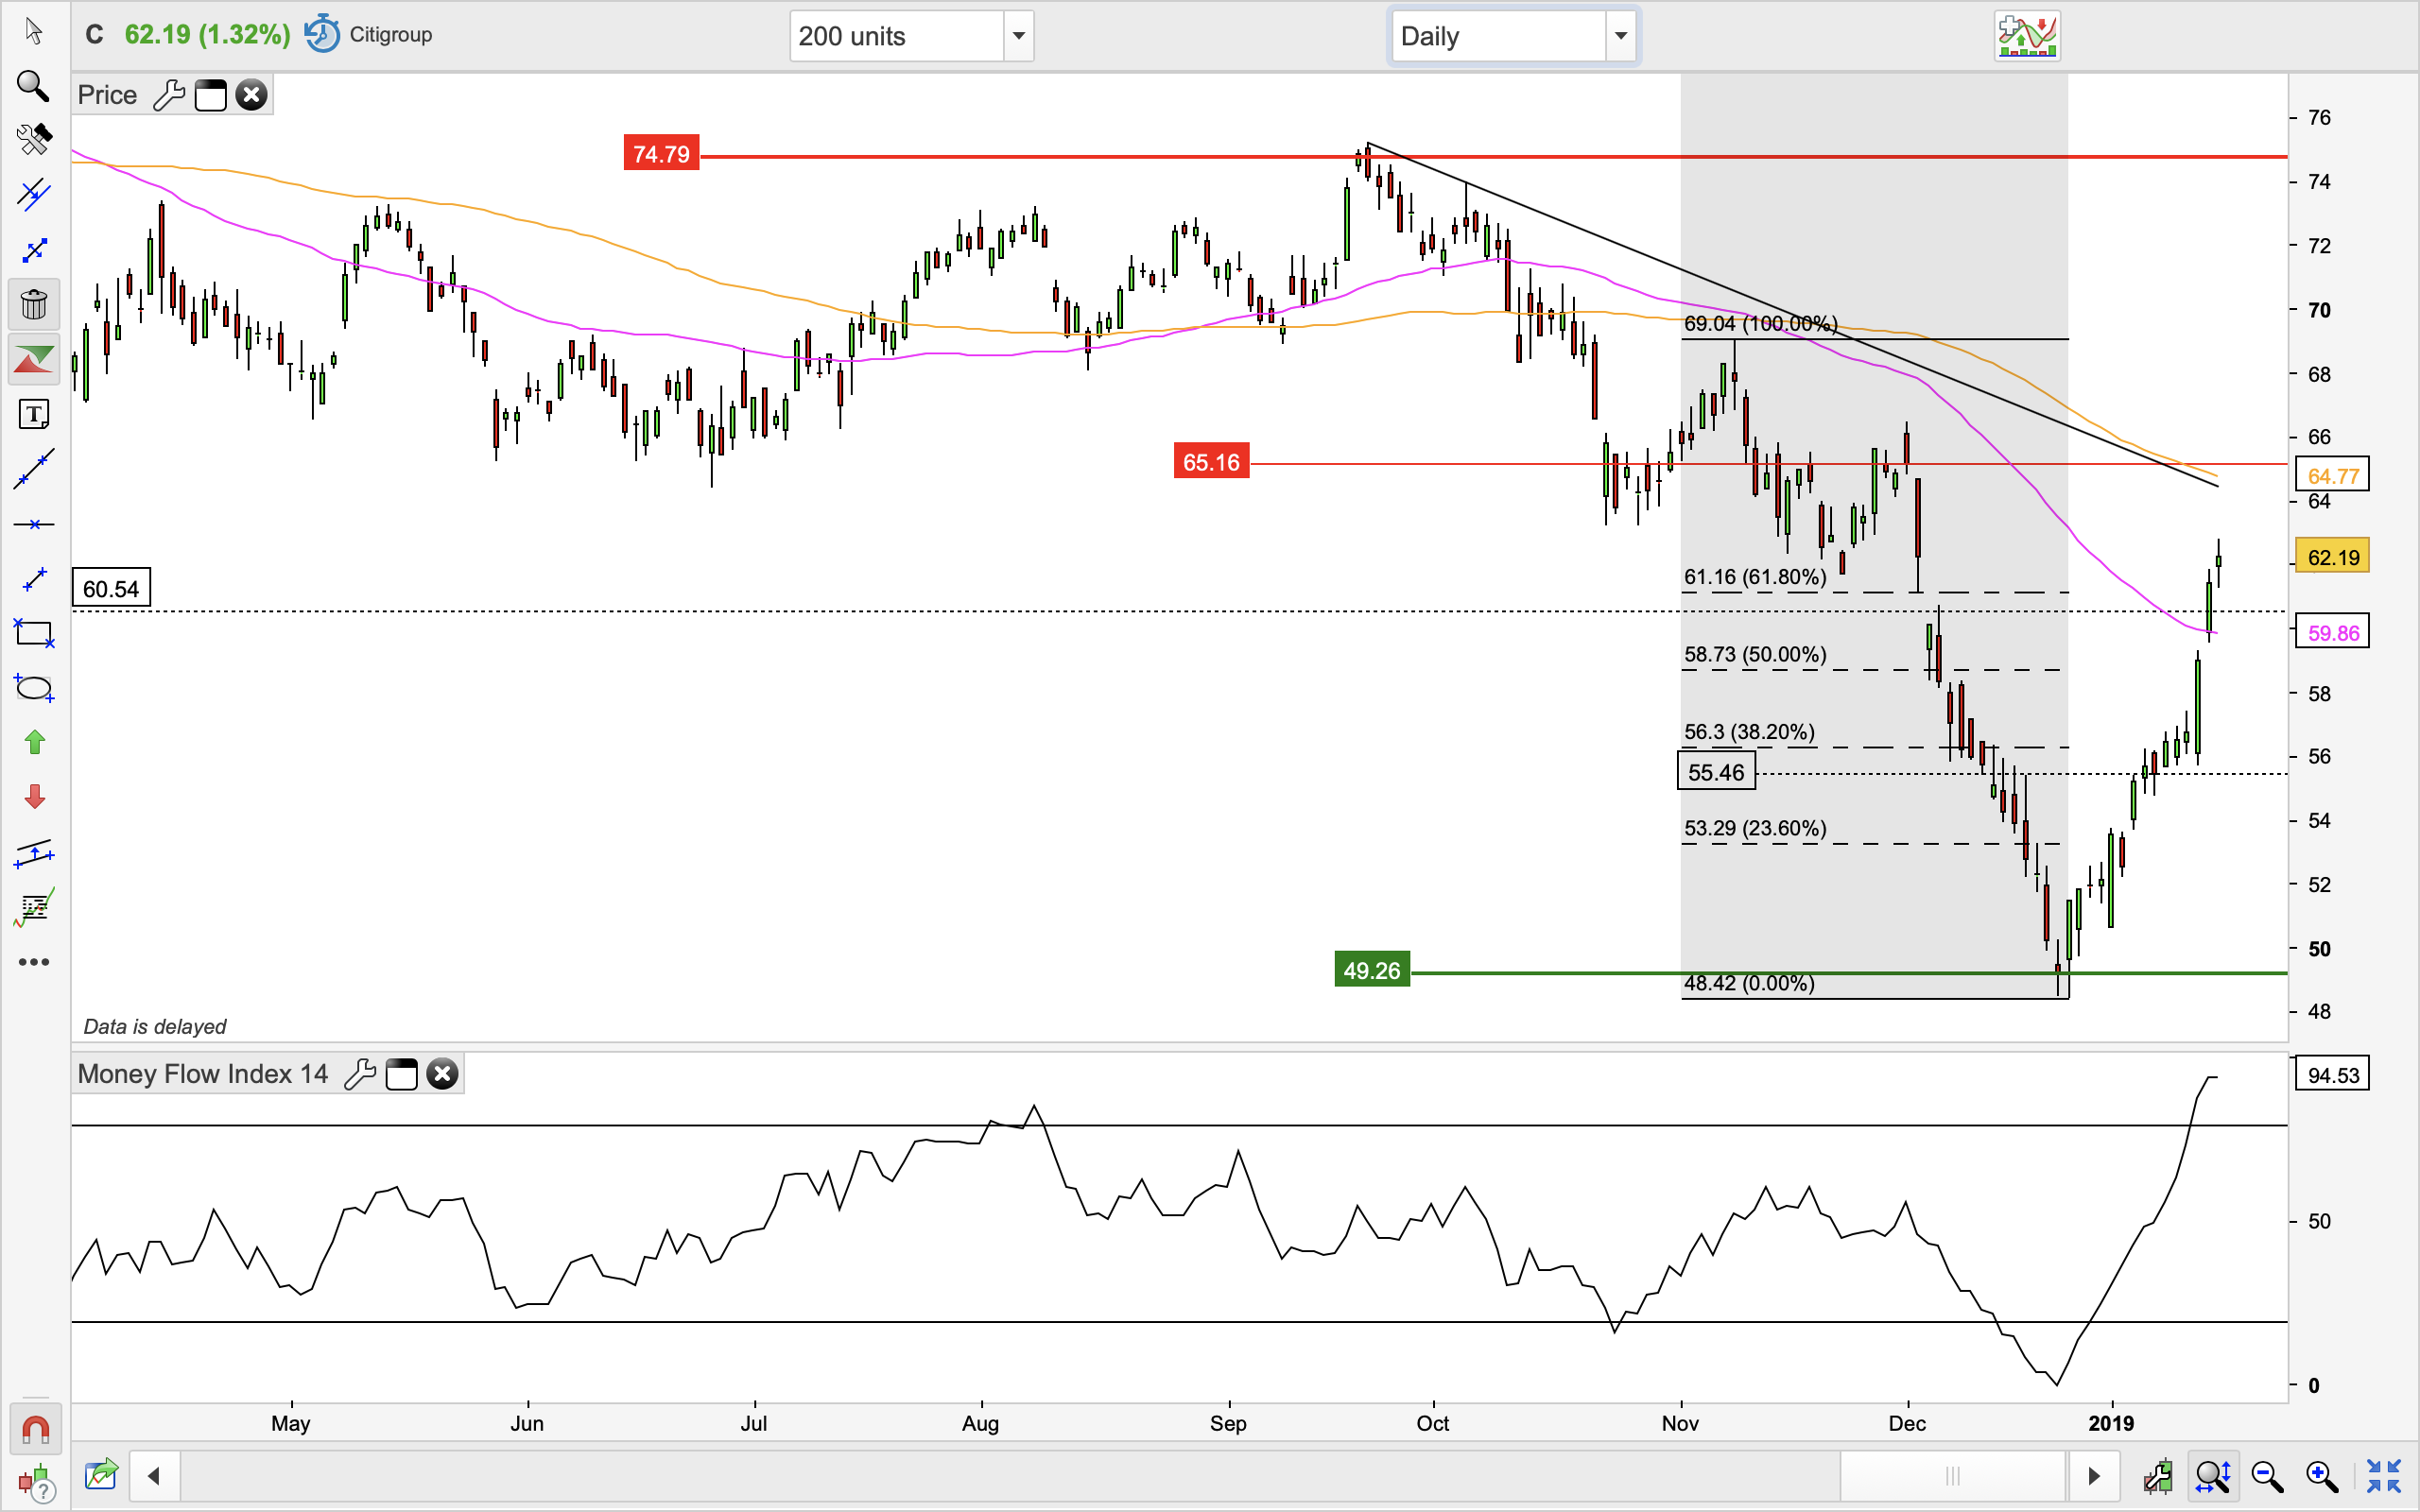Toggle the magnet snap mode
Image resolution: width=2420 pixels, height=1512 pixels.
pos(35,1430)
